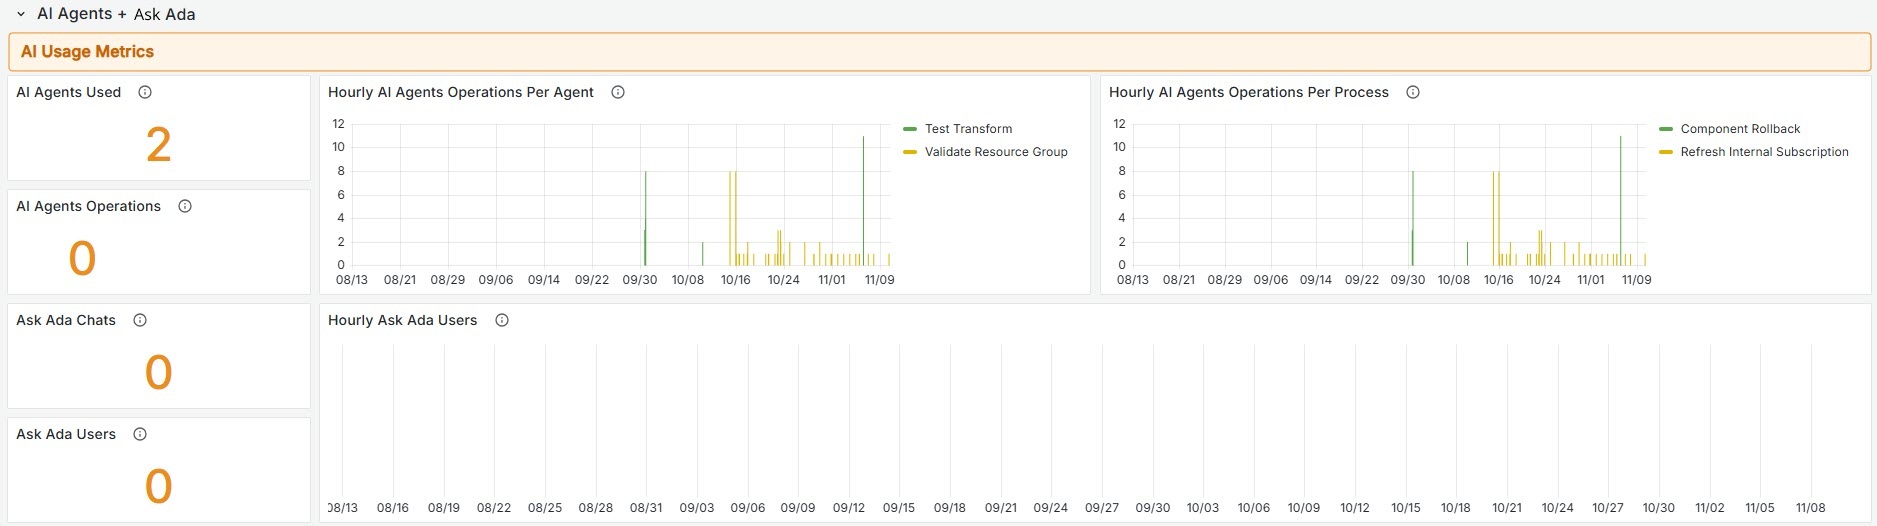
Task: Click 11/01 label on Per Agent chart axis
Action: (832, 280)
